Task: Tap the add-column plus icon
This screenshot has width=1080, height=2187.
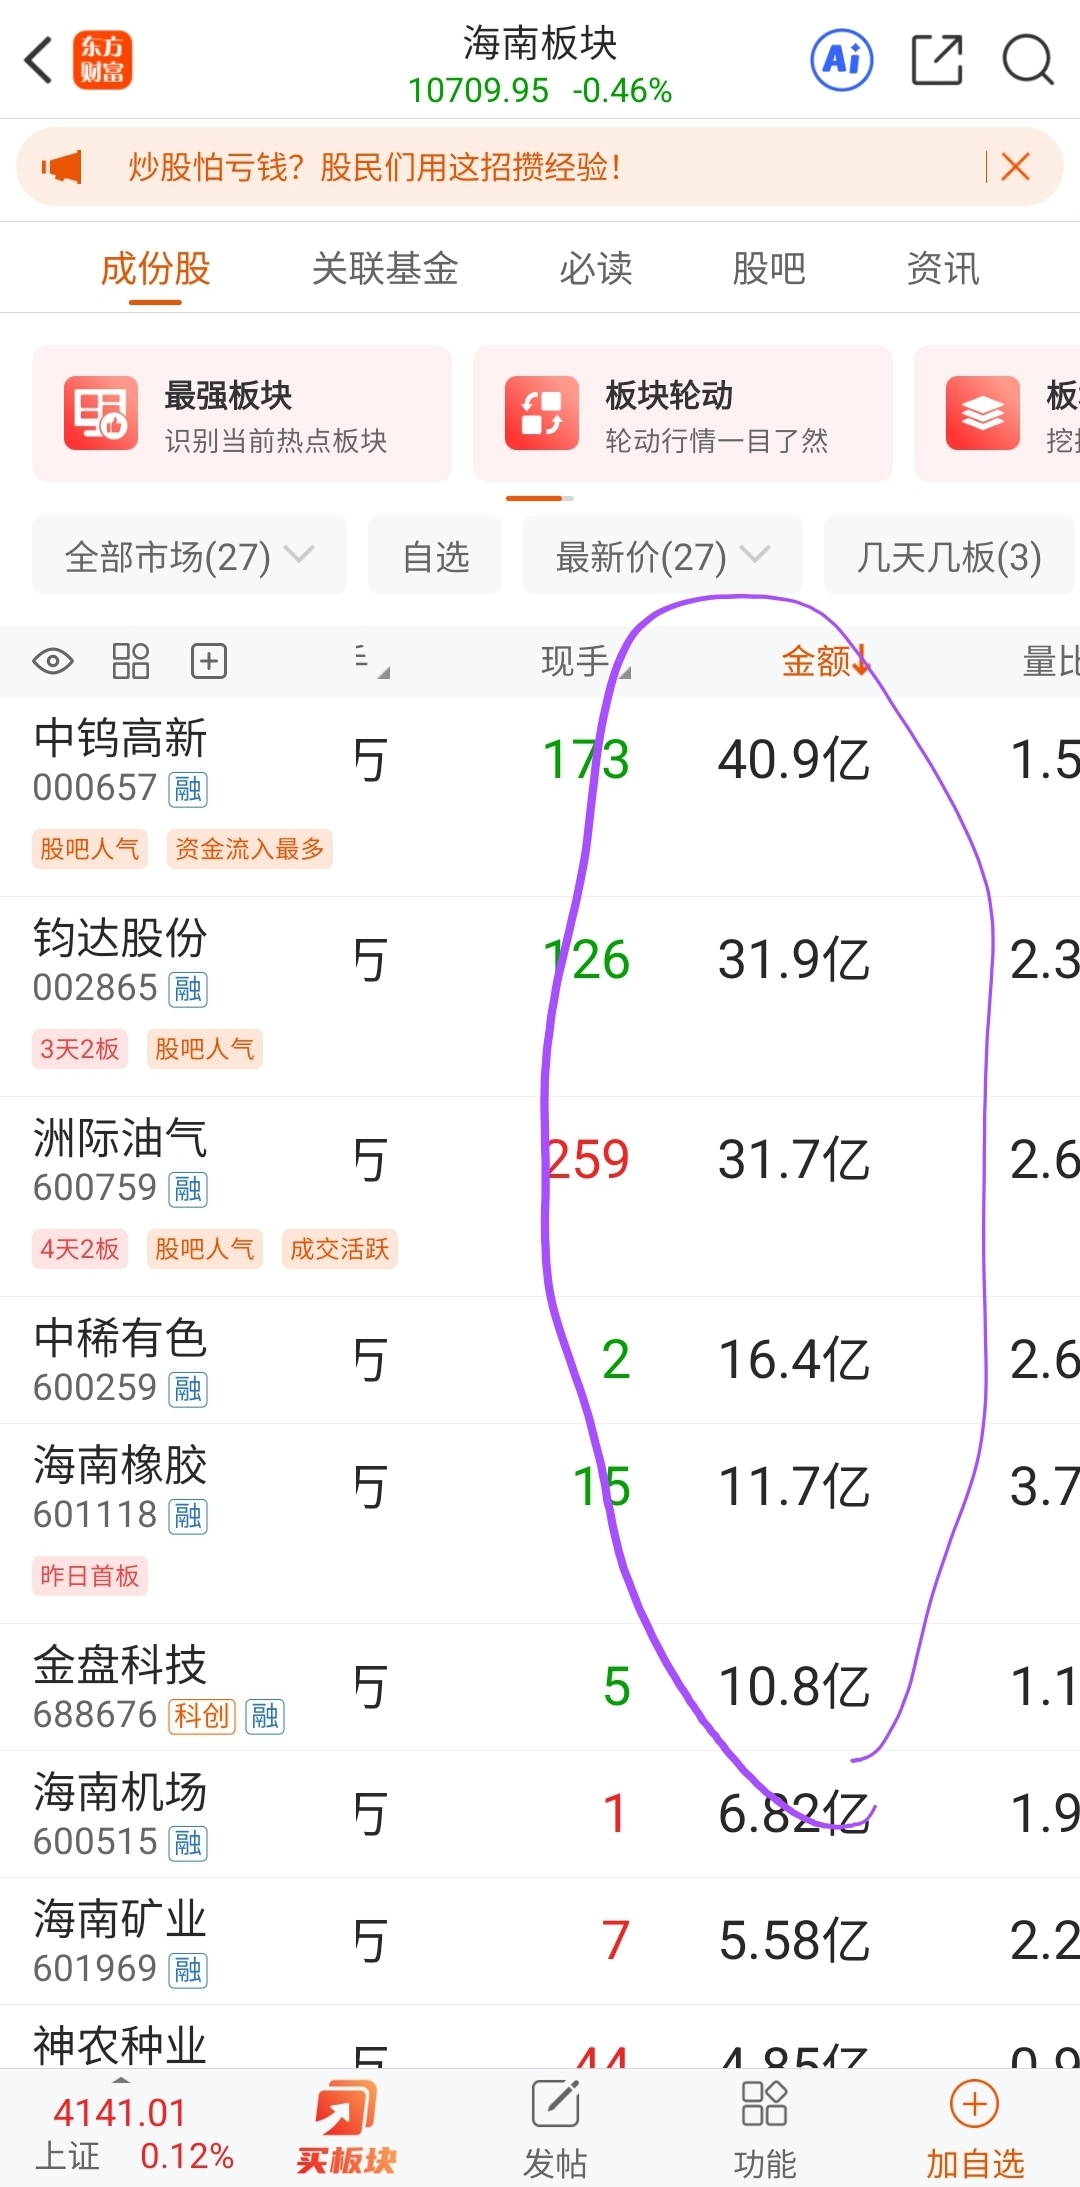Action: tap(209, 661)
